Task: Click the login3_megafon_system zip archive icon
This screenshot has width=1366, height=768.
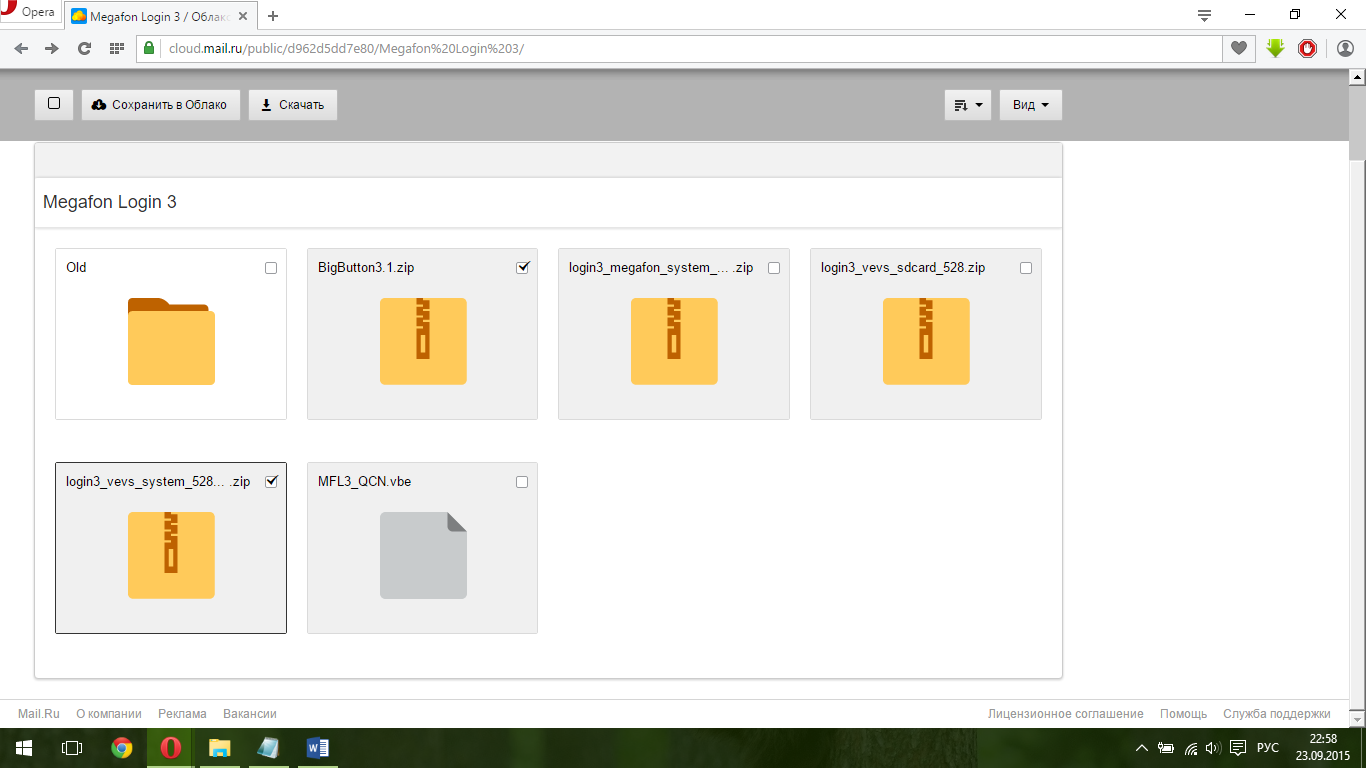Action: (674, 341)
